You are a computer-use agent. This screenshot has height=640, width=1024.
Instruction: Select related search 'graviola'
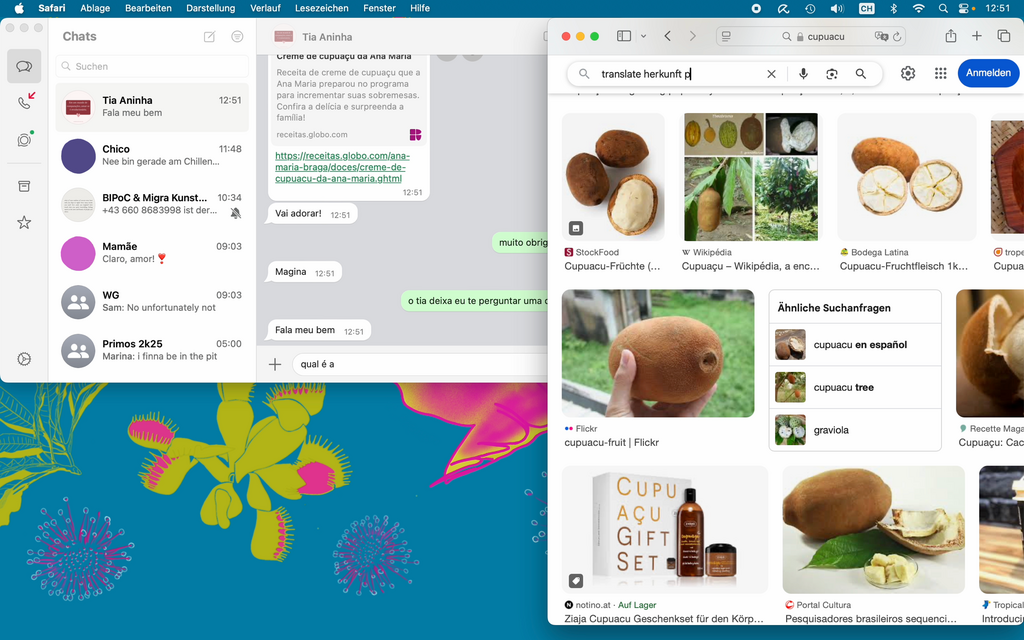point(855,430)
